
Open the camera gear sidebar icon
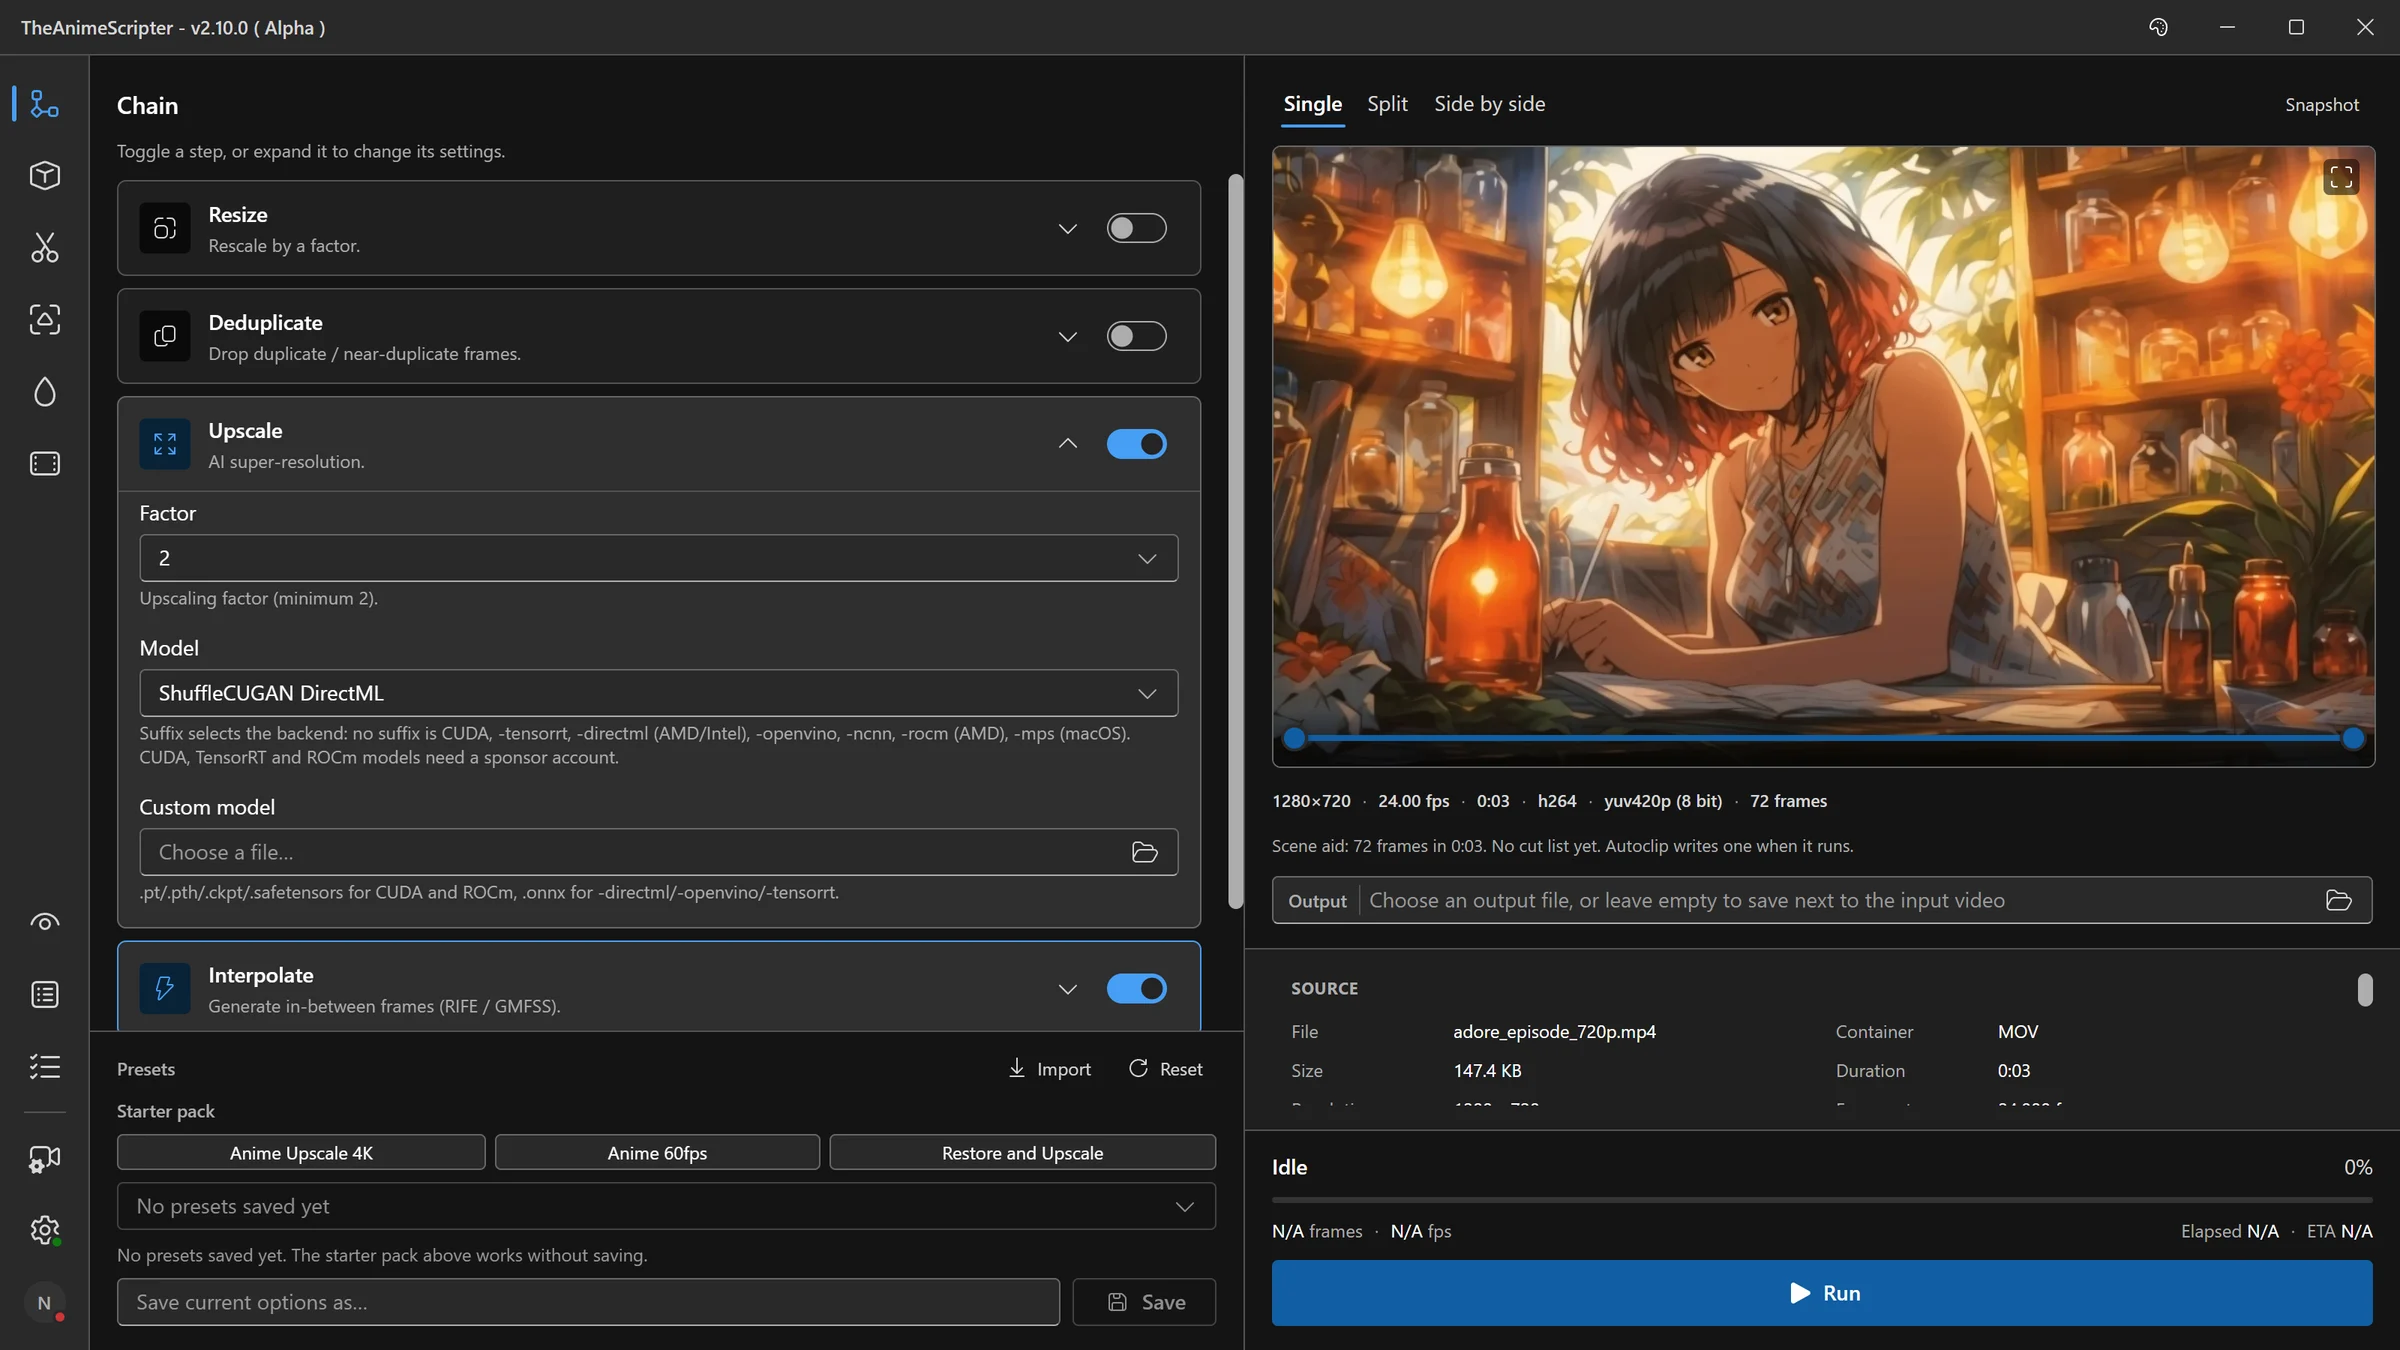44,1159
